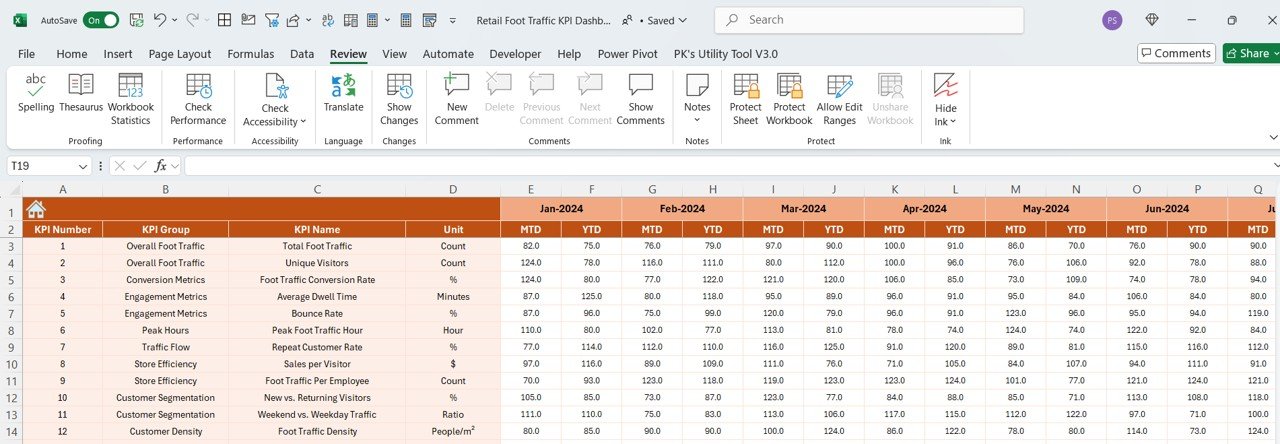Click the Search box in title bar
Viewport: 1280px width, 444px height.
coord(869,20)
